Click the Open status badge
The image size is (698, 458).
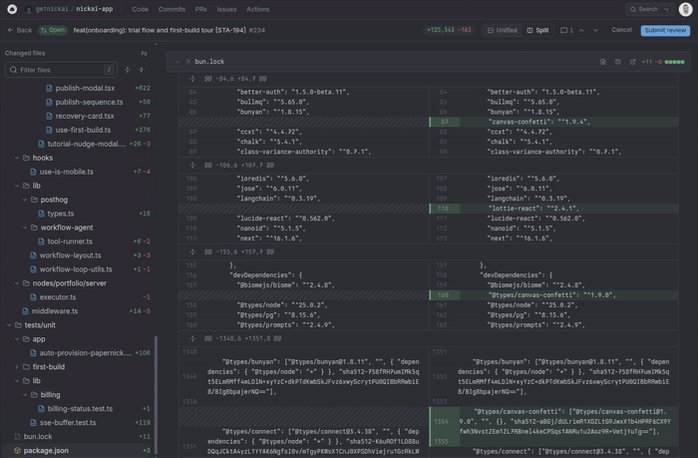pos(53,30)
